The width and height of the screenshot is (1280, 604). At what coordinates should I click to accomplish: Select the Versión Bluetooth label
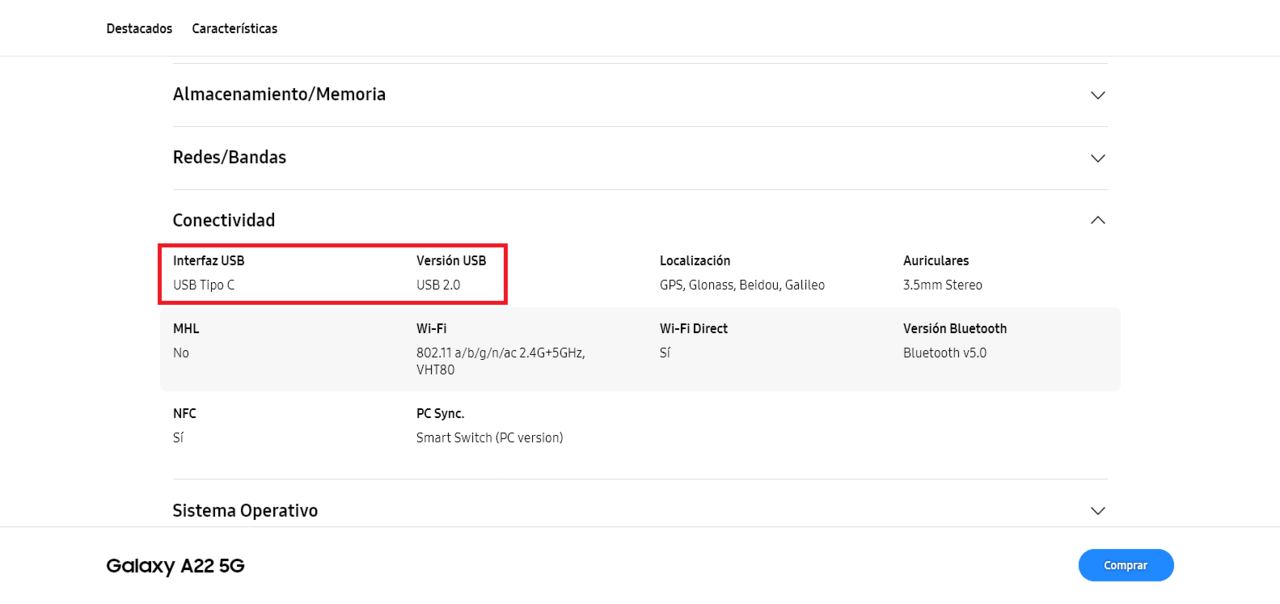955,329
